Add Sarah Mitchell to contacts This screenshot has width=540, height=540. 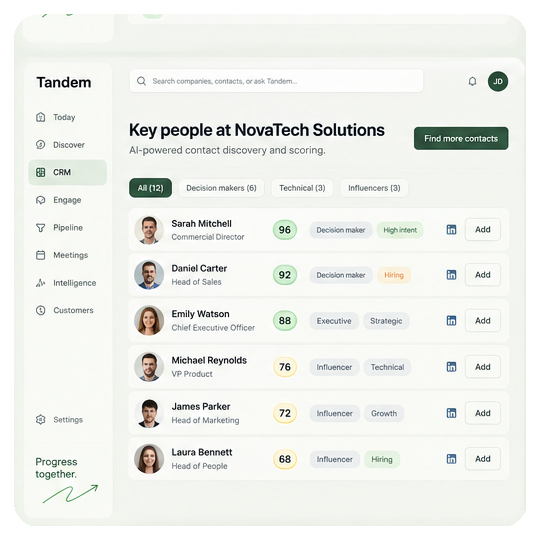482,229
